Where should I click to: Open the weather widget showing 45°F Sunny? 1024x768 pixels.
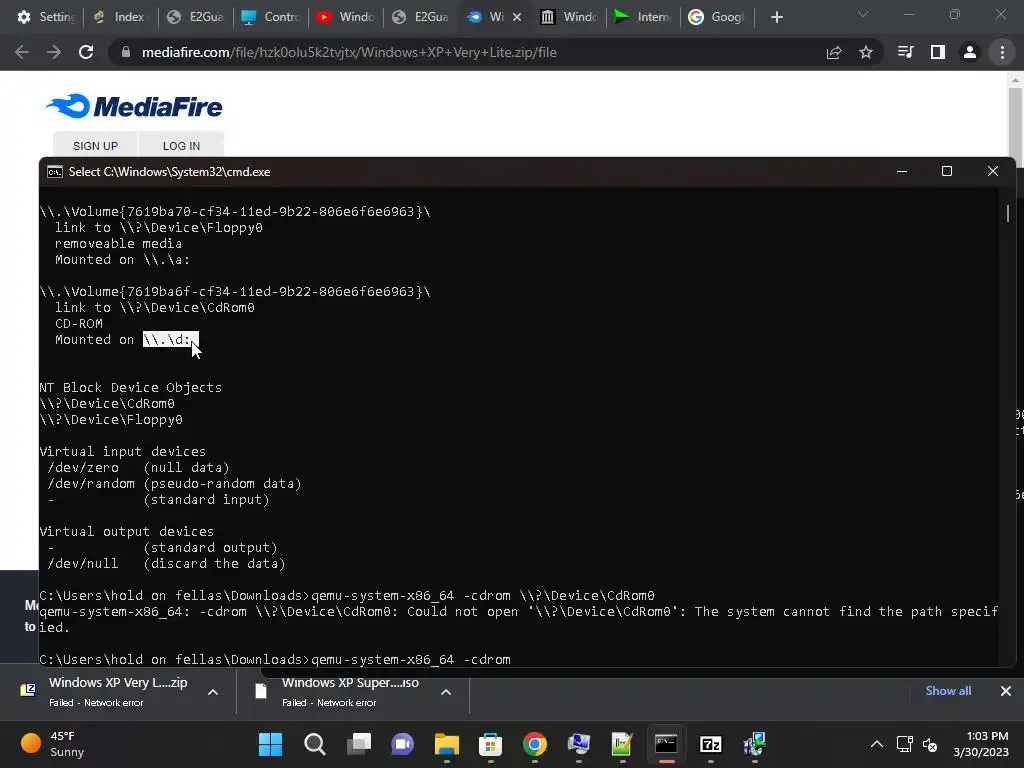[52, 744]
